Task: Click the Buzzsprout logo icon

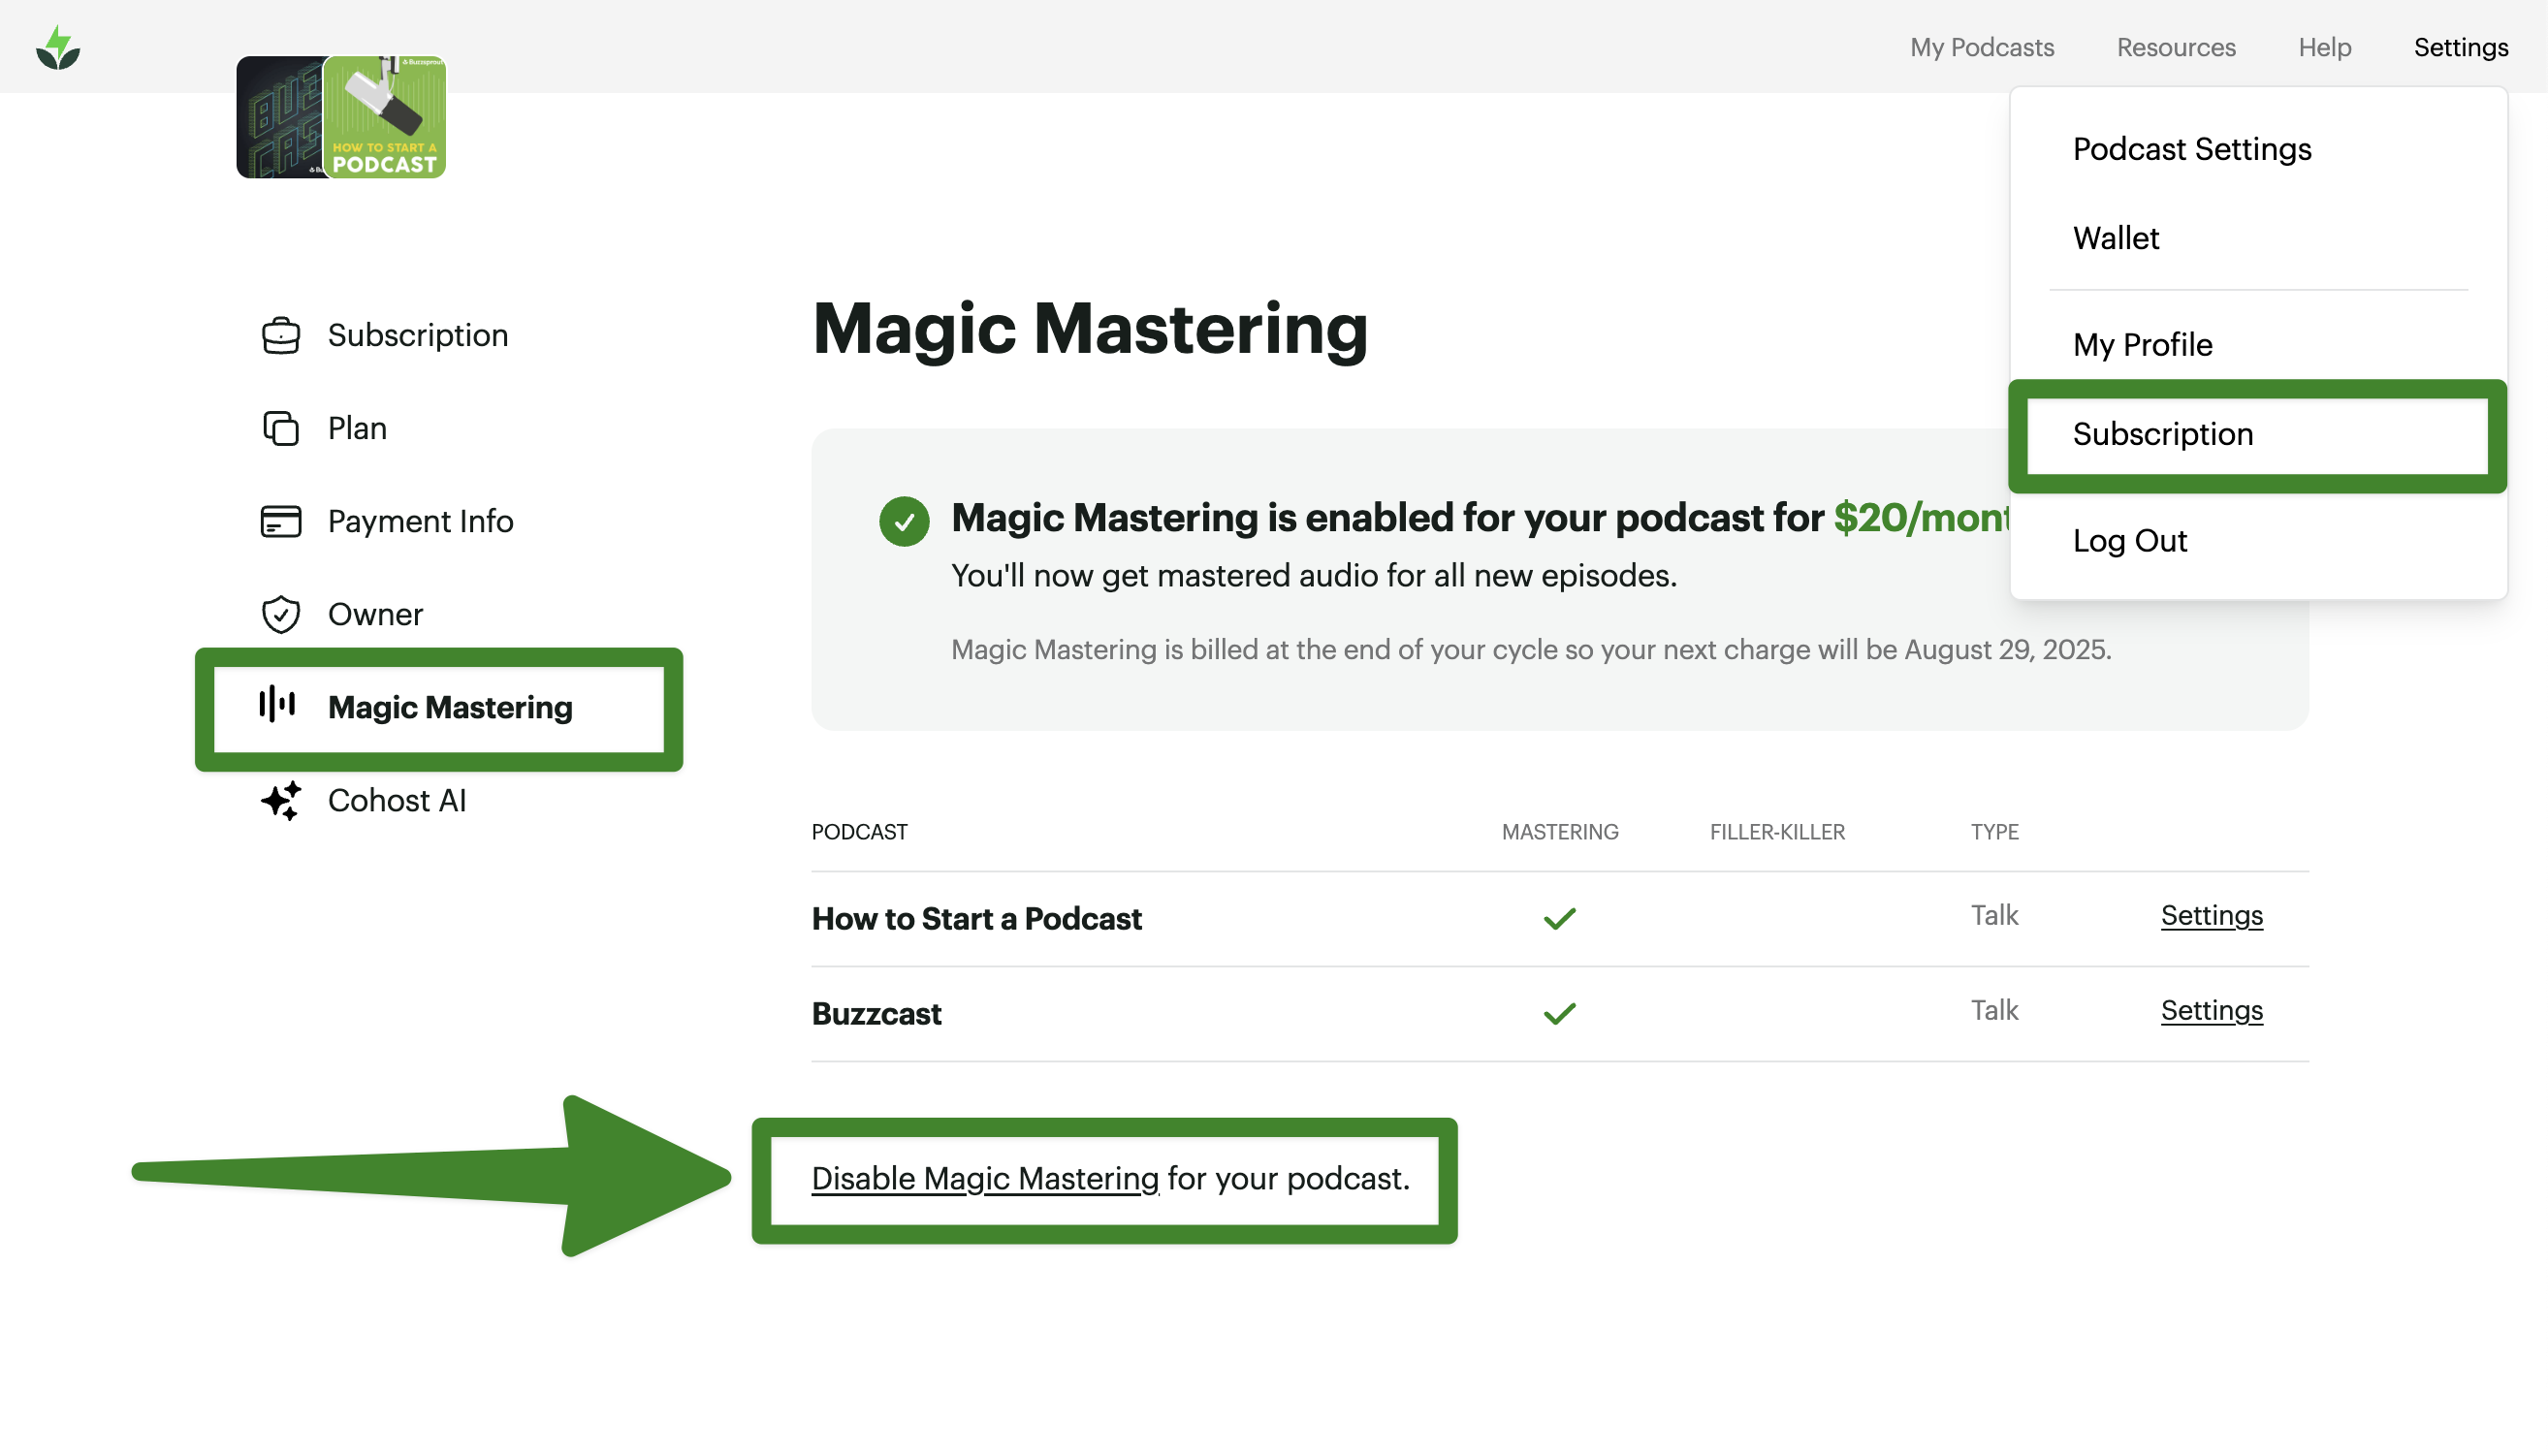Action: (x=58, y=47)
